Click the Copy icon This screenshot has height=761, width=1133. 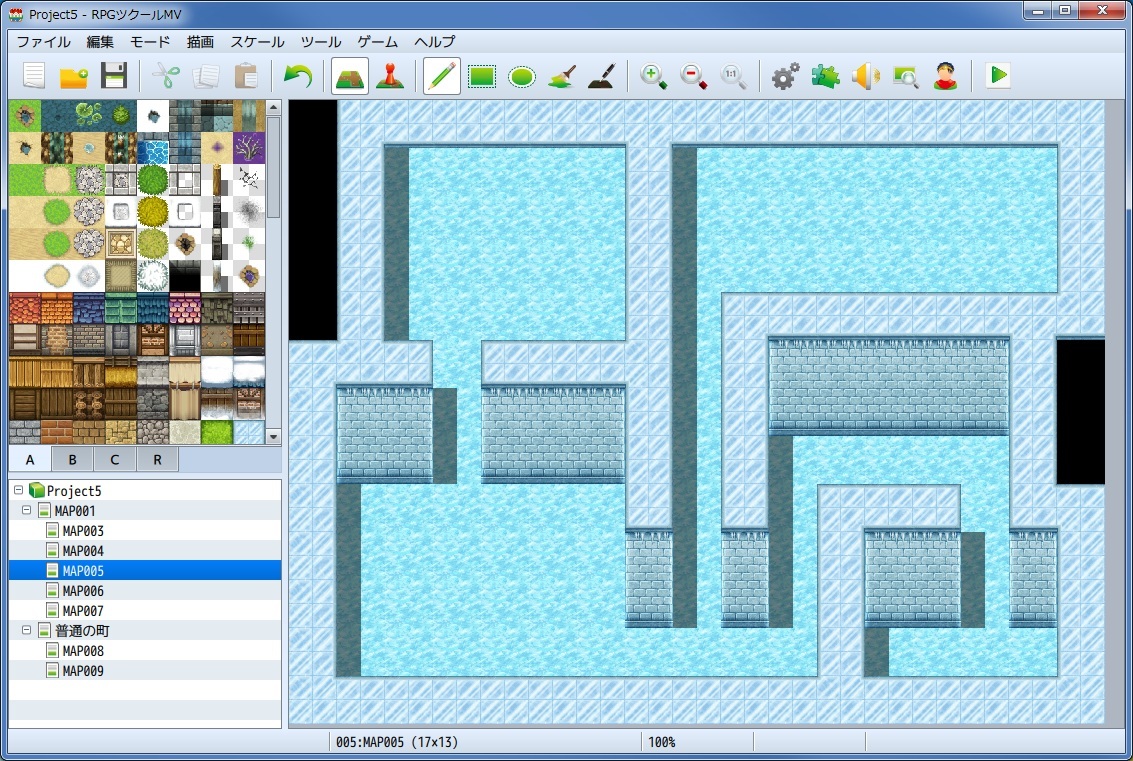206,75
